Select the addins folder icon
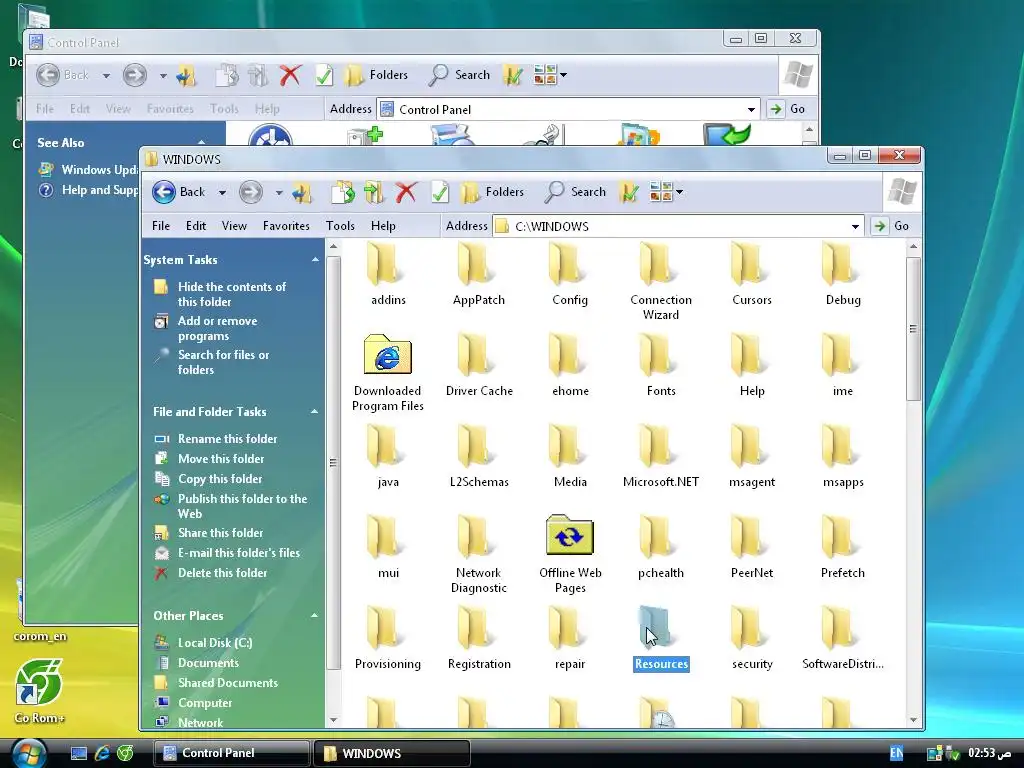The height and width of the screenshot is (768, 1024). (x=383, y=264)
